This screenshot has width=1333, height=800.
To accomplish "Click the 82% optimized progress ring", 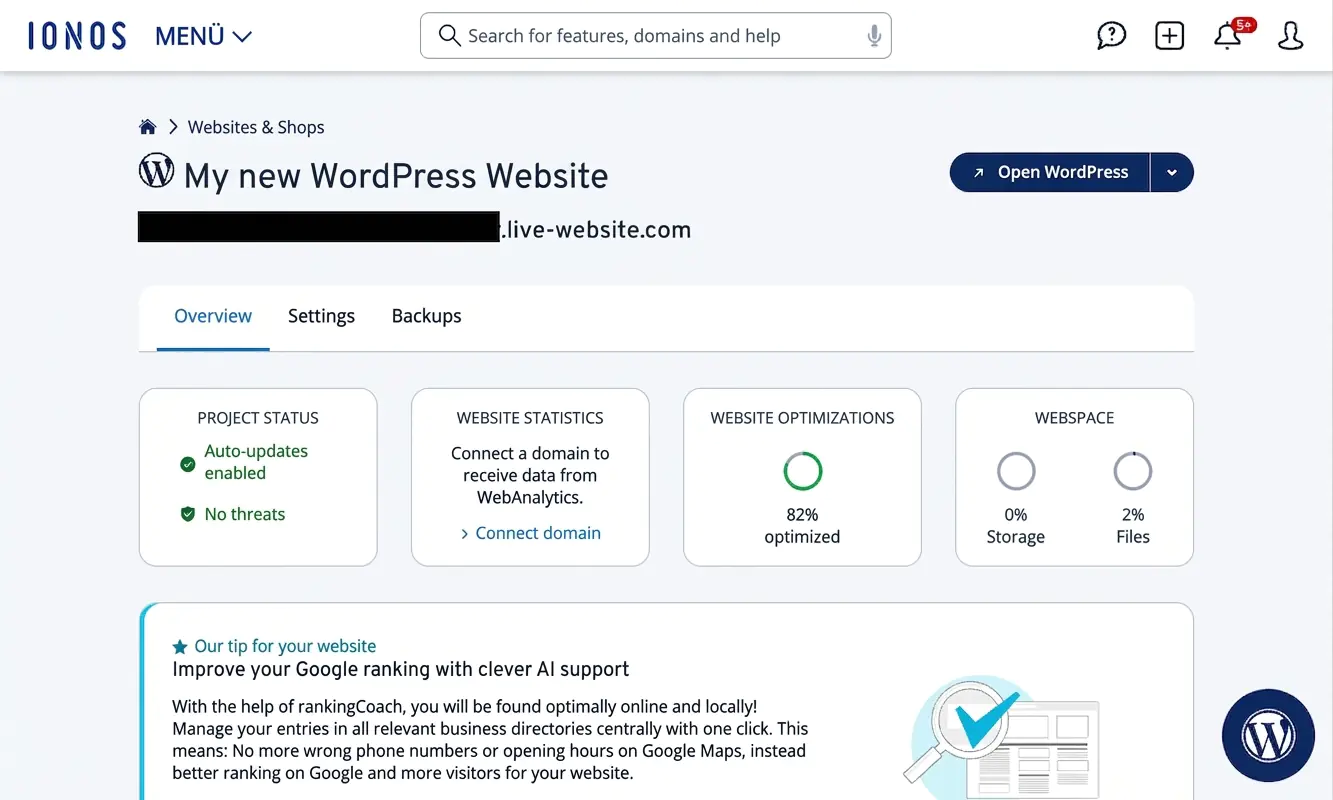I will [802, 471].
